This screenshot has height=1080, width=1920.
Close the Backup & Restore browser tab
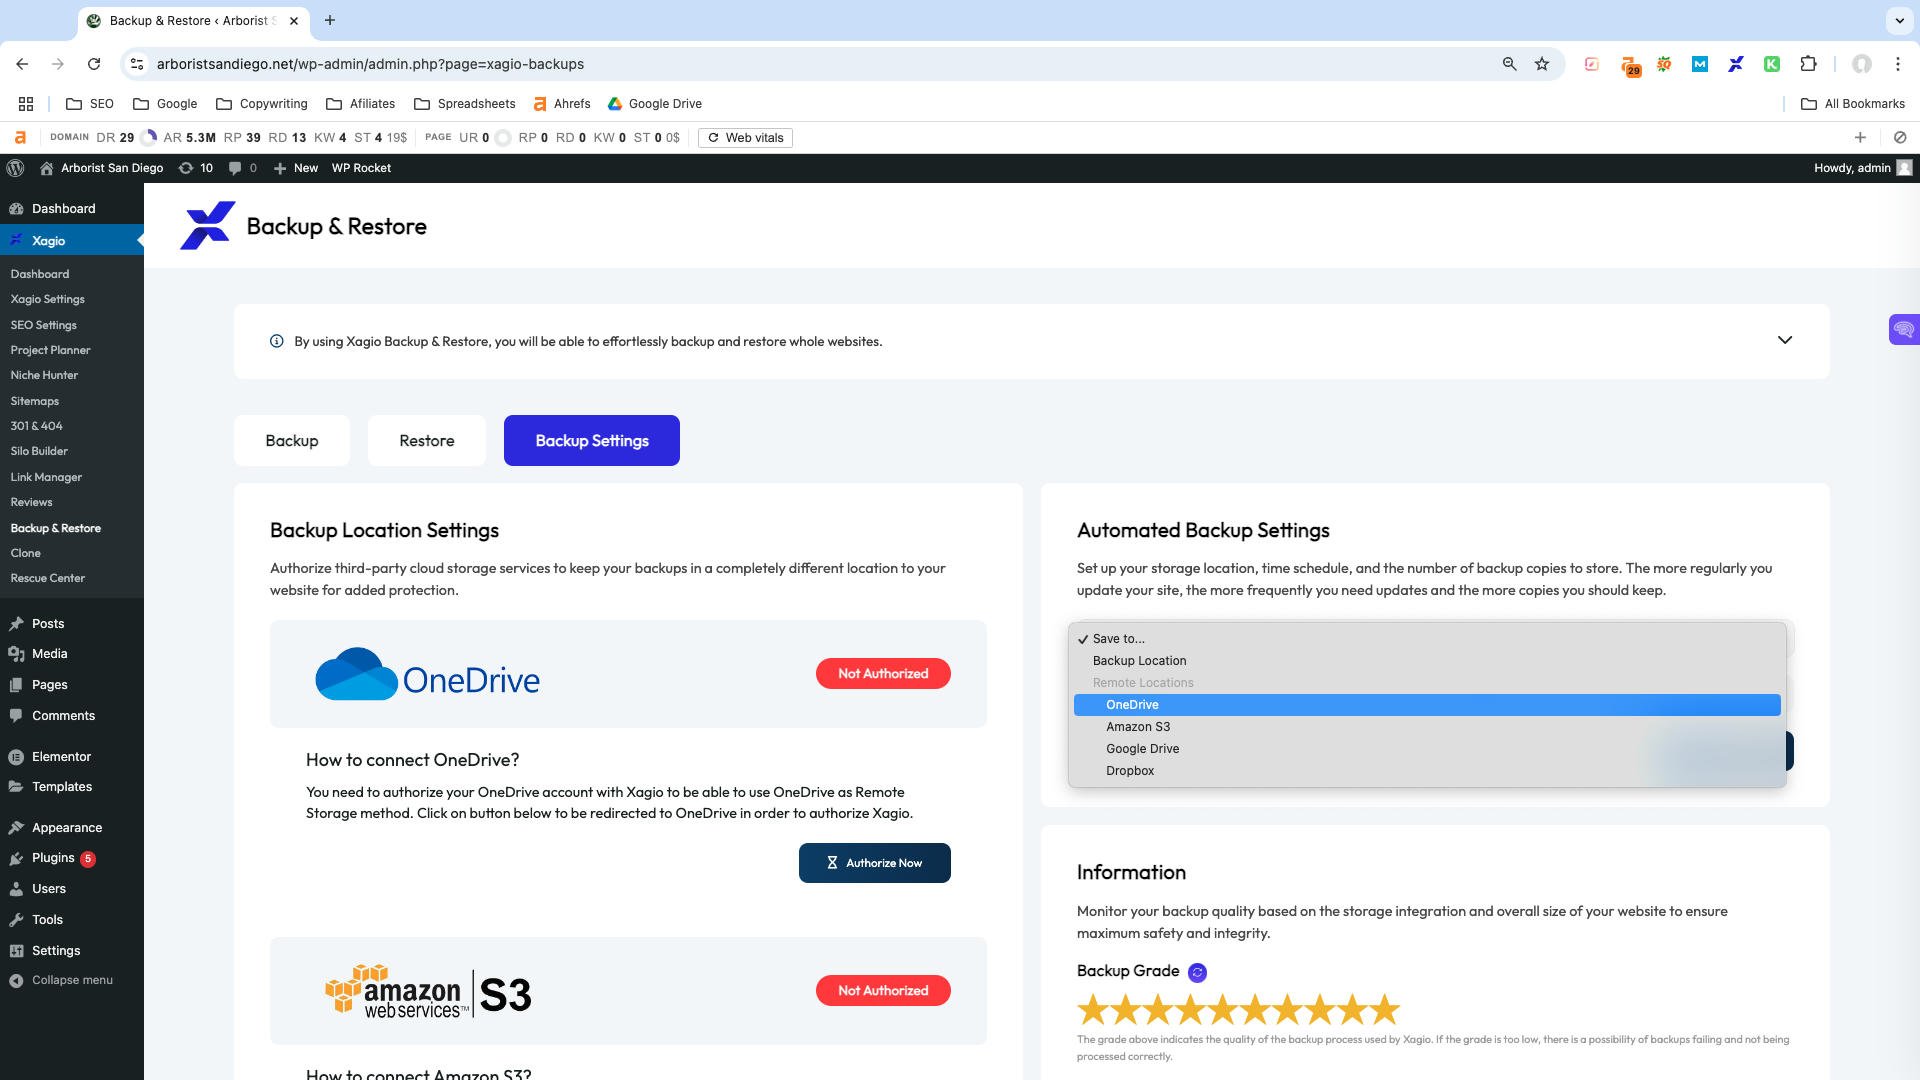tap(294, 20)
